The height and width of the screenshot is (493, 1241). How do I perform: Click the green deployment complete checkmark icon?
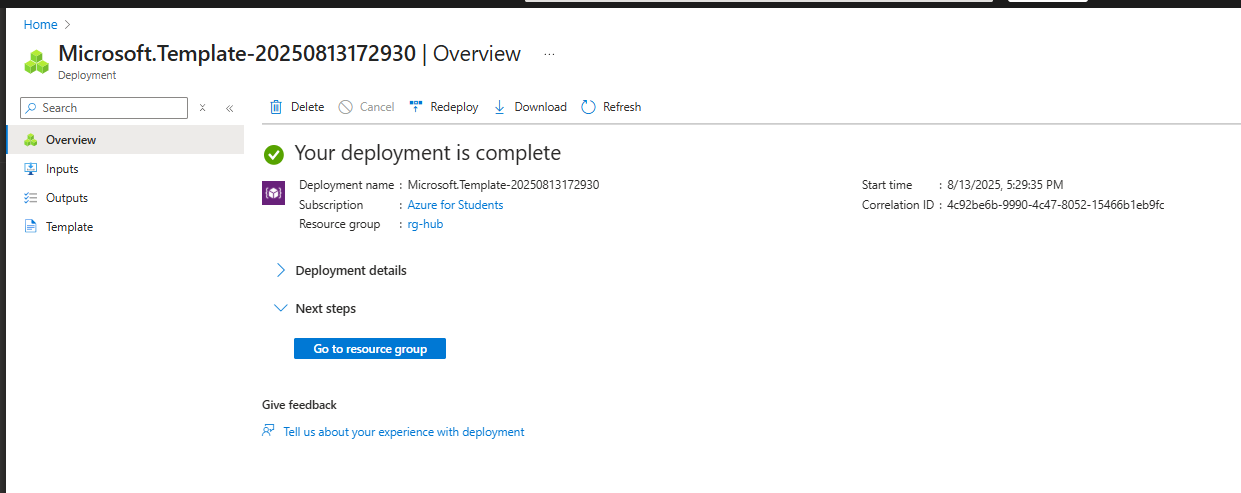point(274,155)
